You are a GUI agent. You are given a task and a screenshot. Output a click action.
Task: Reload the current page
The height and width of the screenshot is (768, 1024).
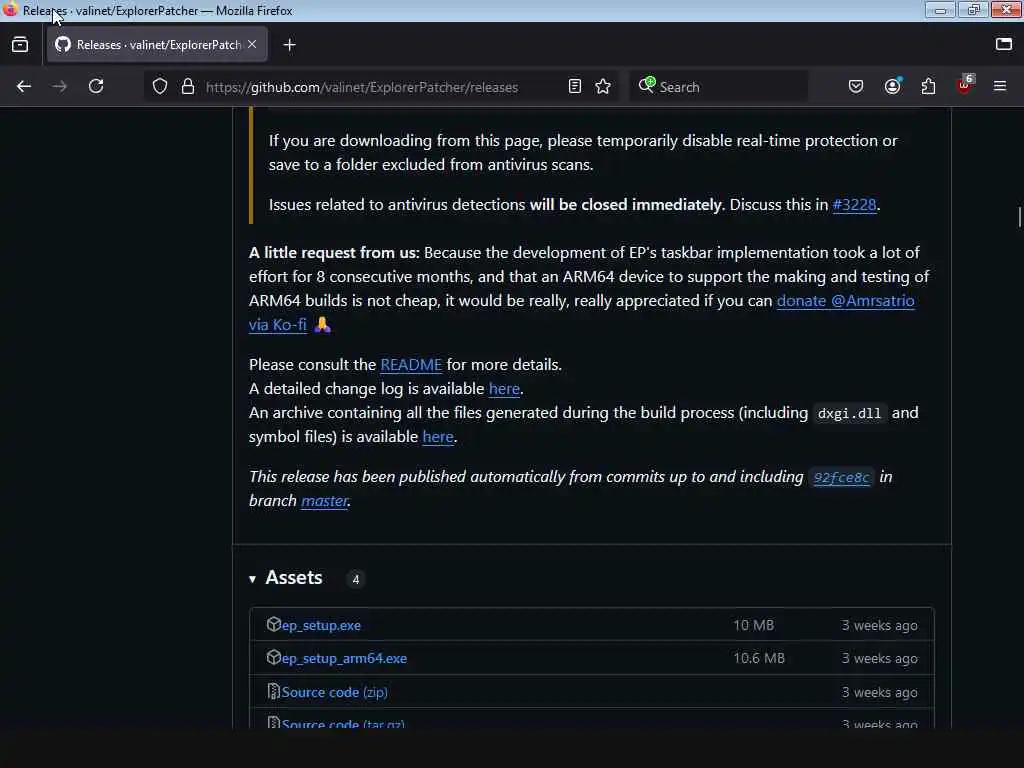[96, 86]
